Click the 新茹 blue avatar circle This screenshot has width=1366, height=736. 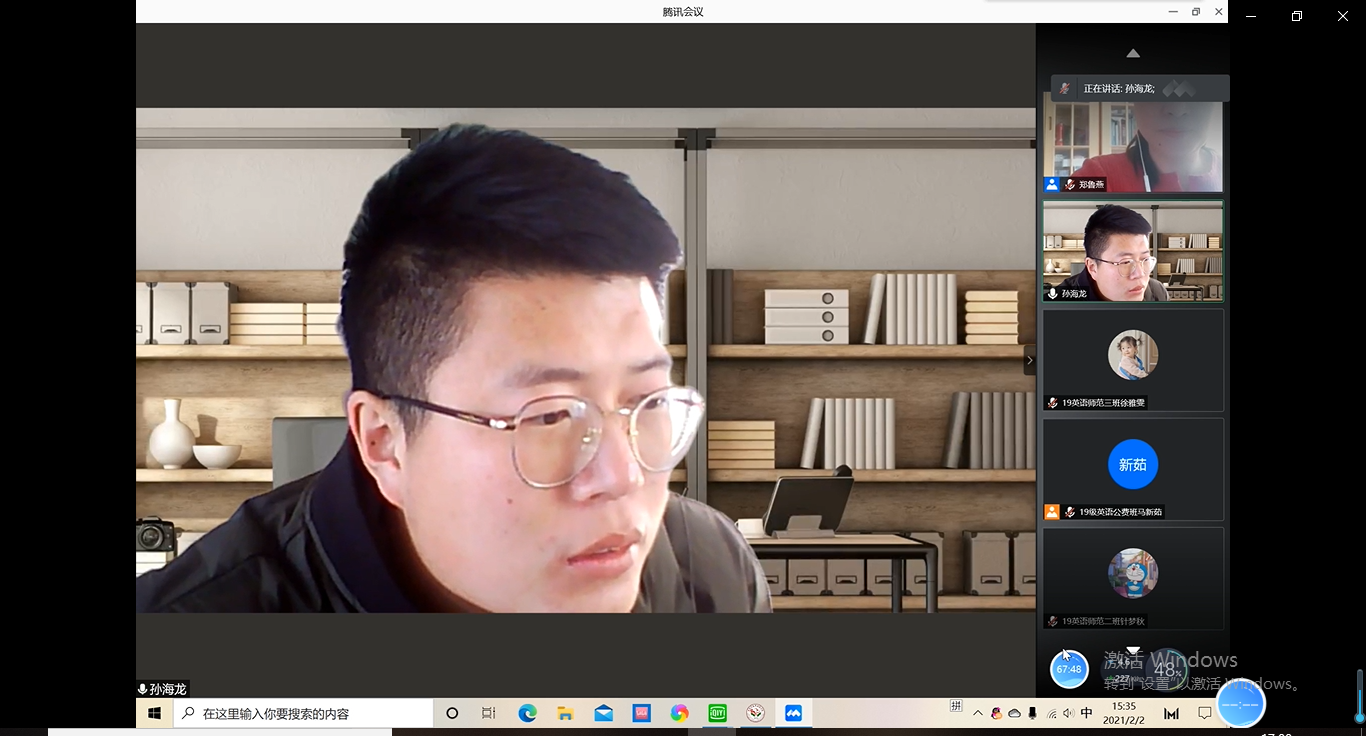(1132, 464)
